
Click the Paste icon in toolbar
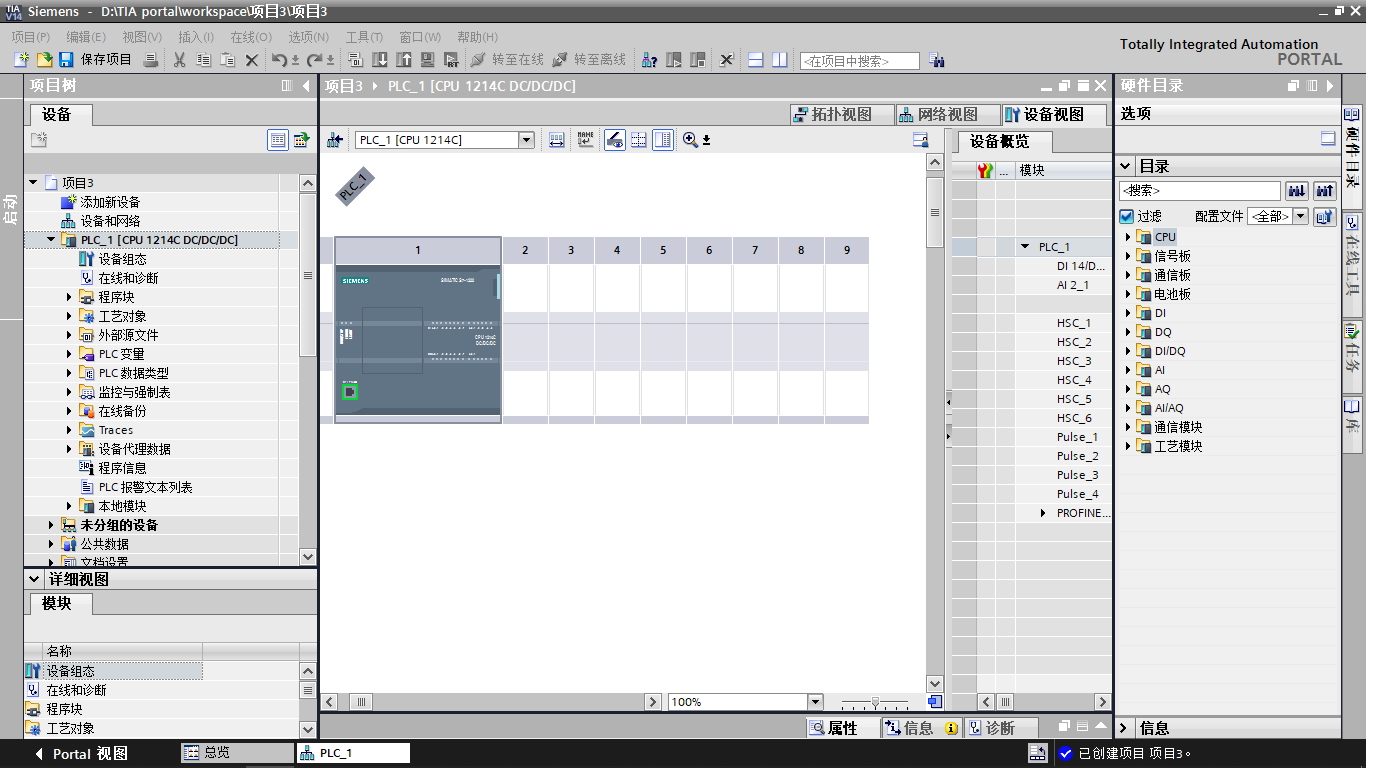pyautogui.click(x=227, y=60)
